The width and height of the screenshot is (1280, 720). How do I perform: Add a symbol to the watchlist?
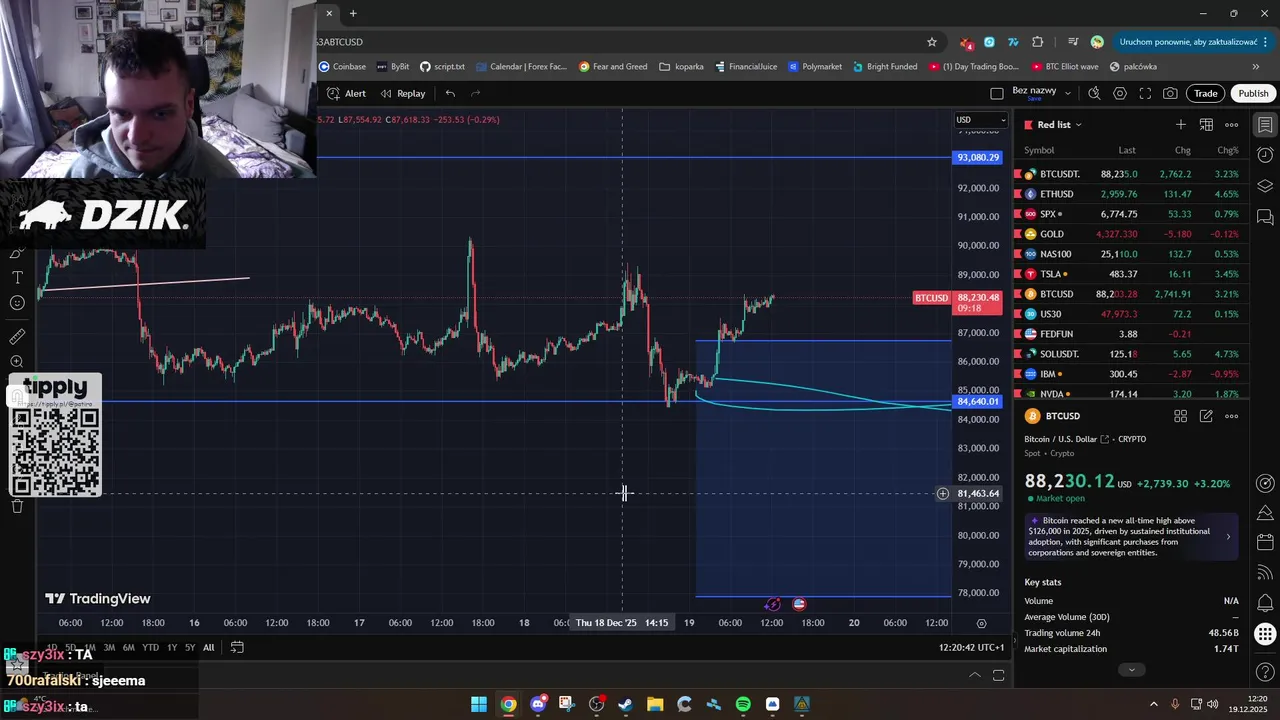pos(1181,124)
